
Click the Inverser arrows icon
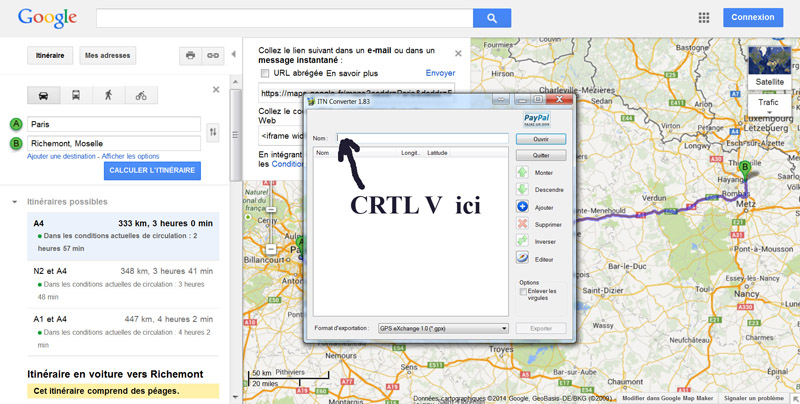point(522,241)
